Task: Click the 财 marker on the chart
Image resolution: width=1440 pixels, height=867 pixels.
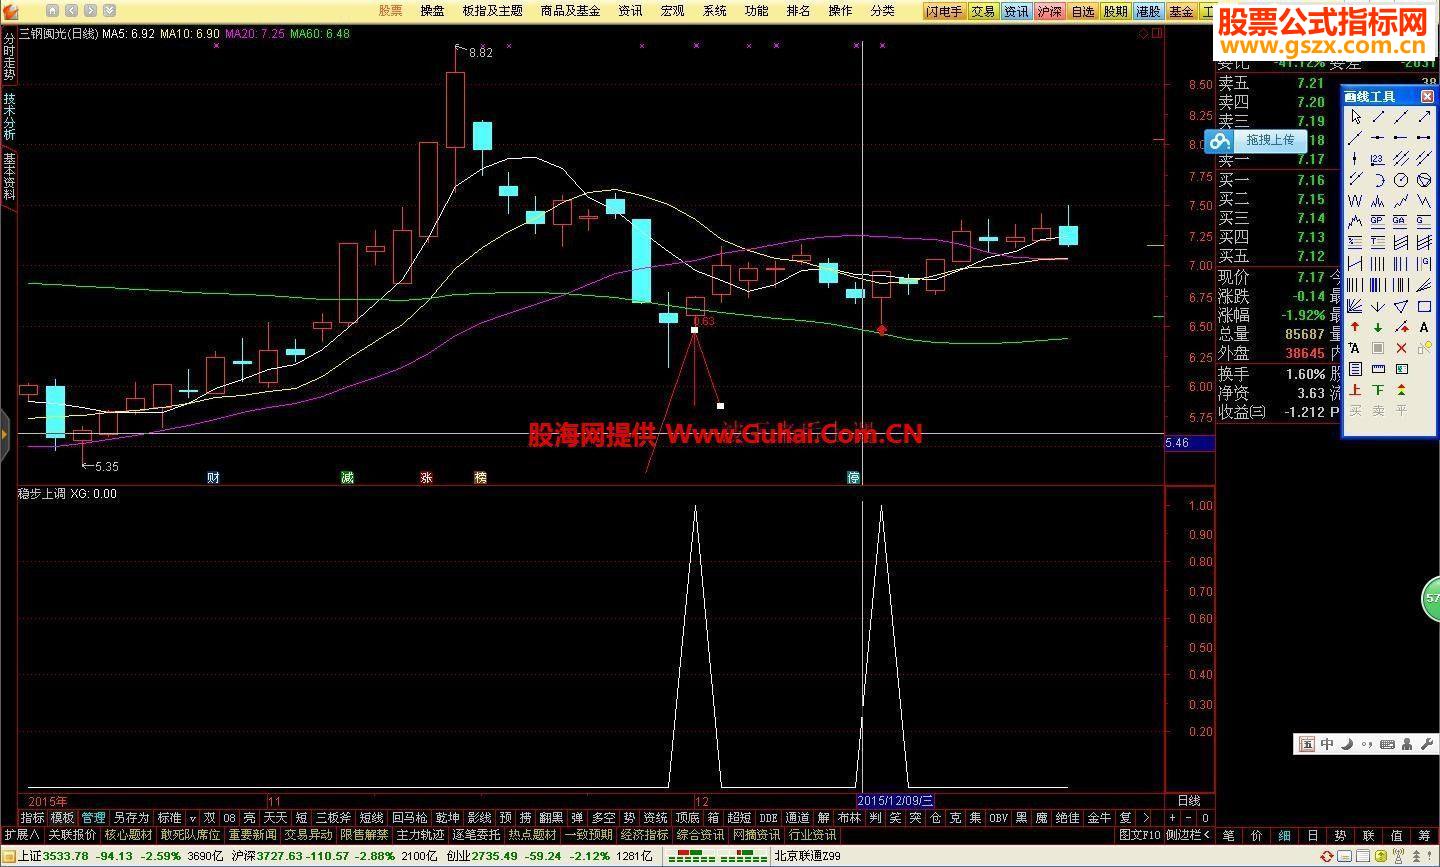Action: coord(213,478)
